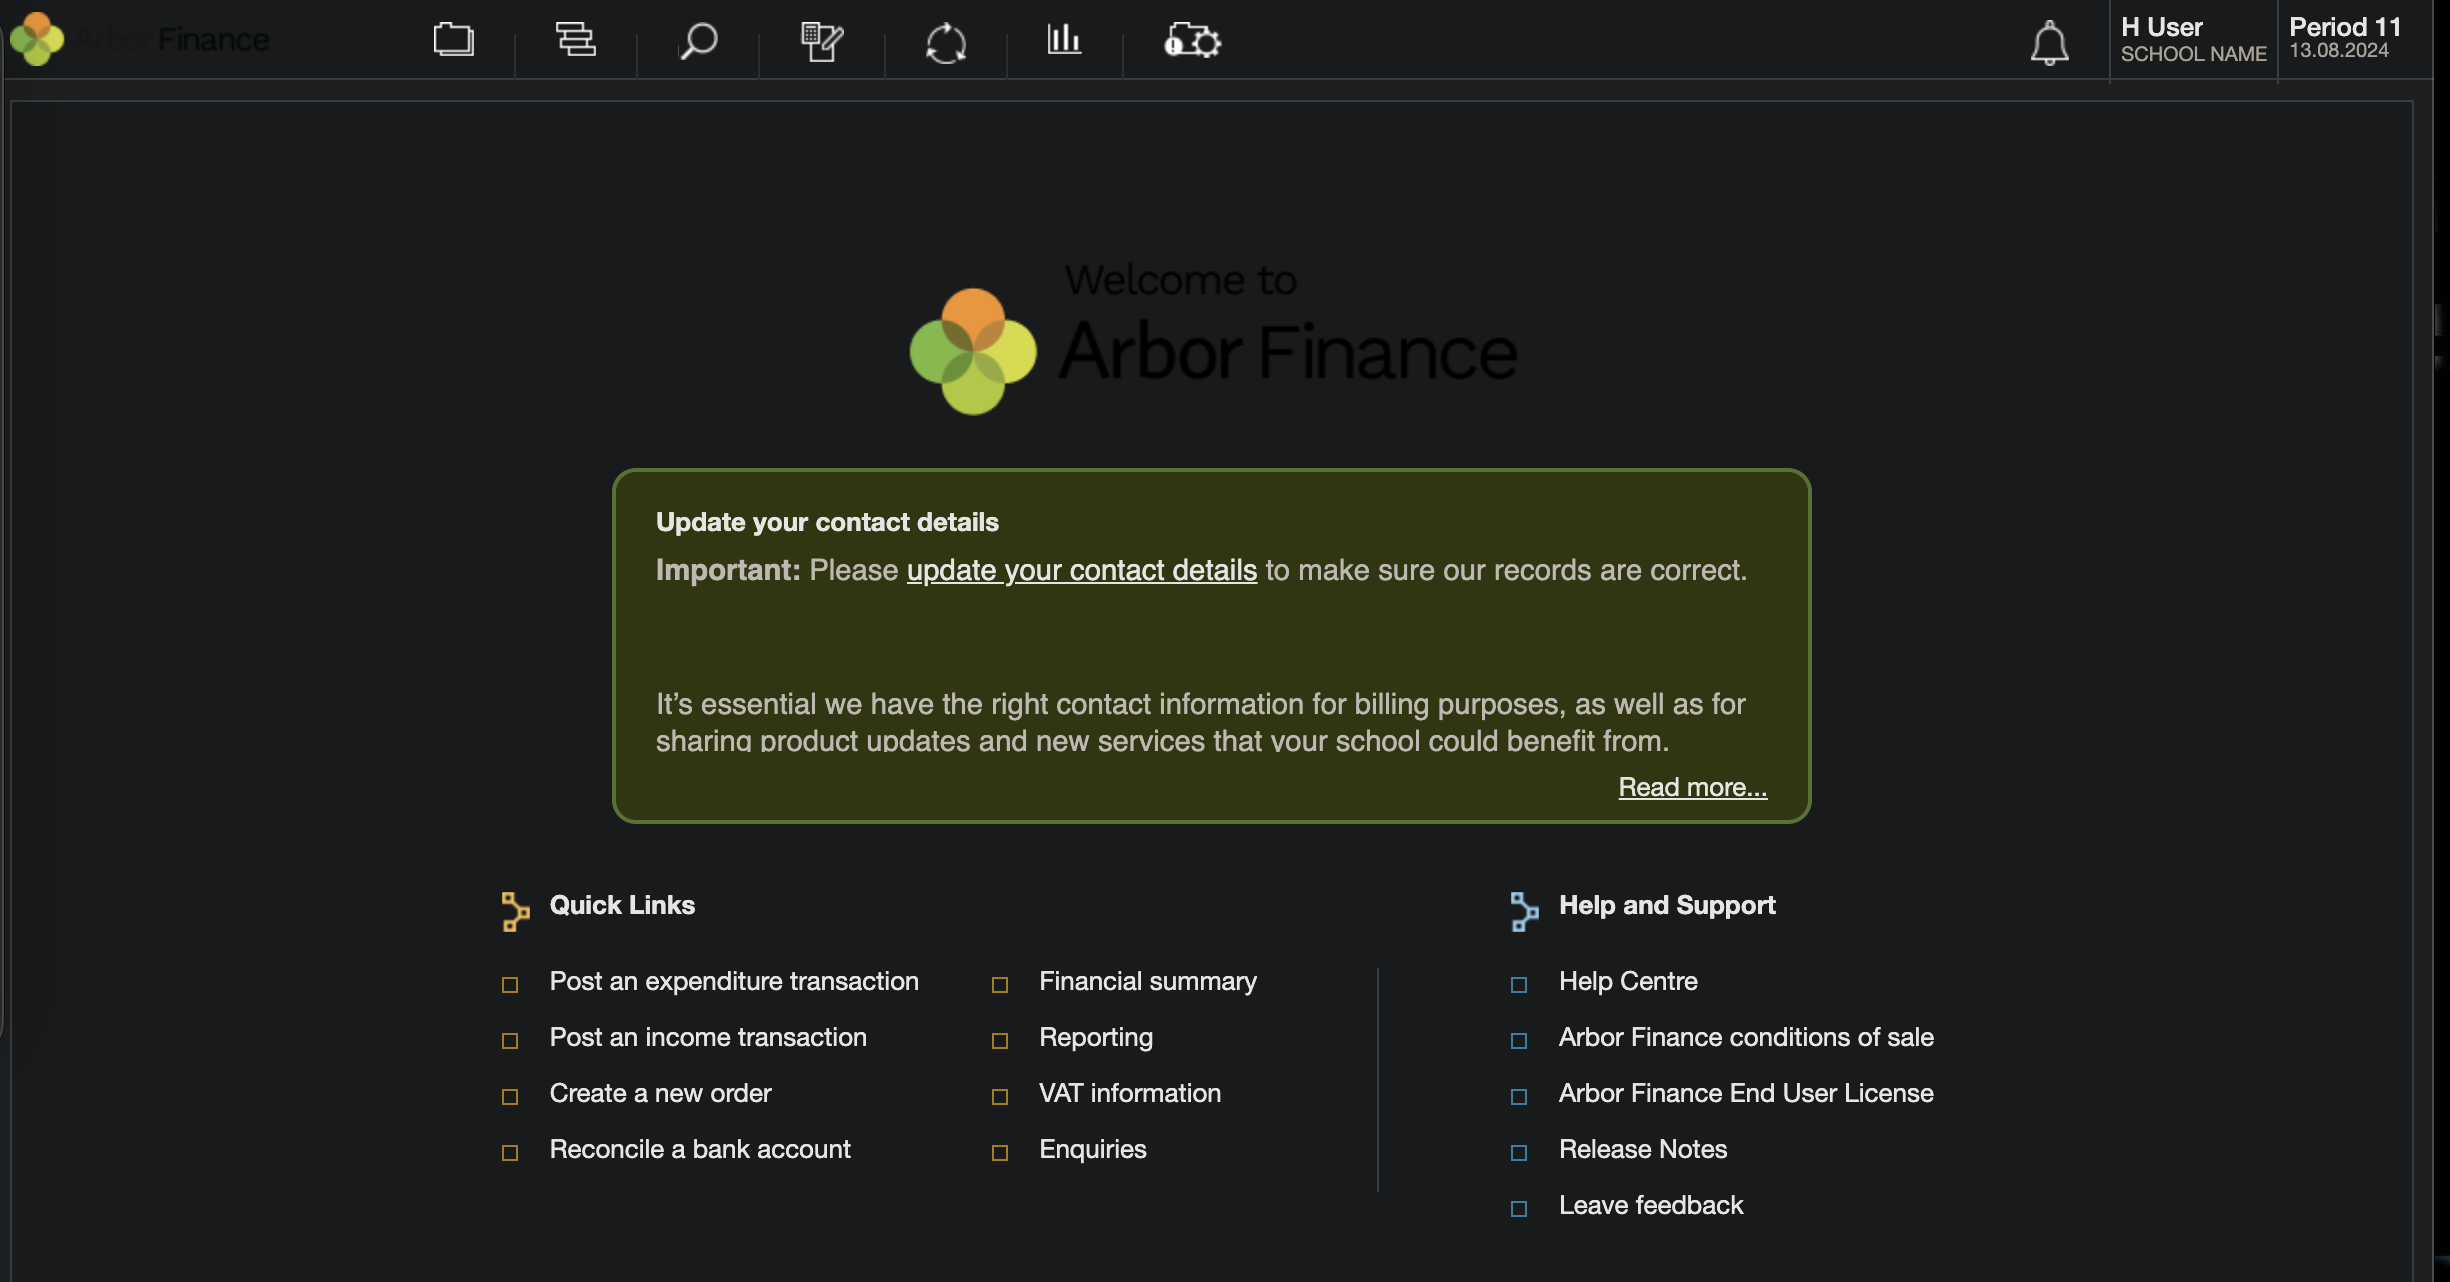This screenshot has width=2450, height=1282.
Task: Open the H User account menu
Action: click(x=2192, y=38)
